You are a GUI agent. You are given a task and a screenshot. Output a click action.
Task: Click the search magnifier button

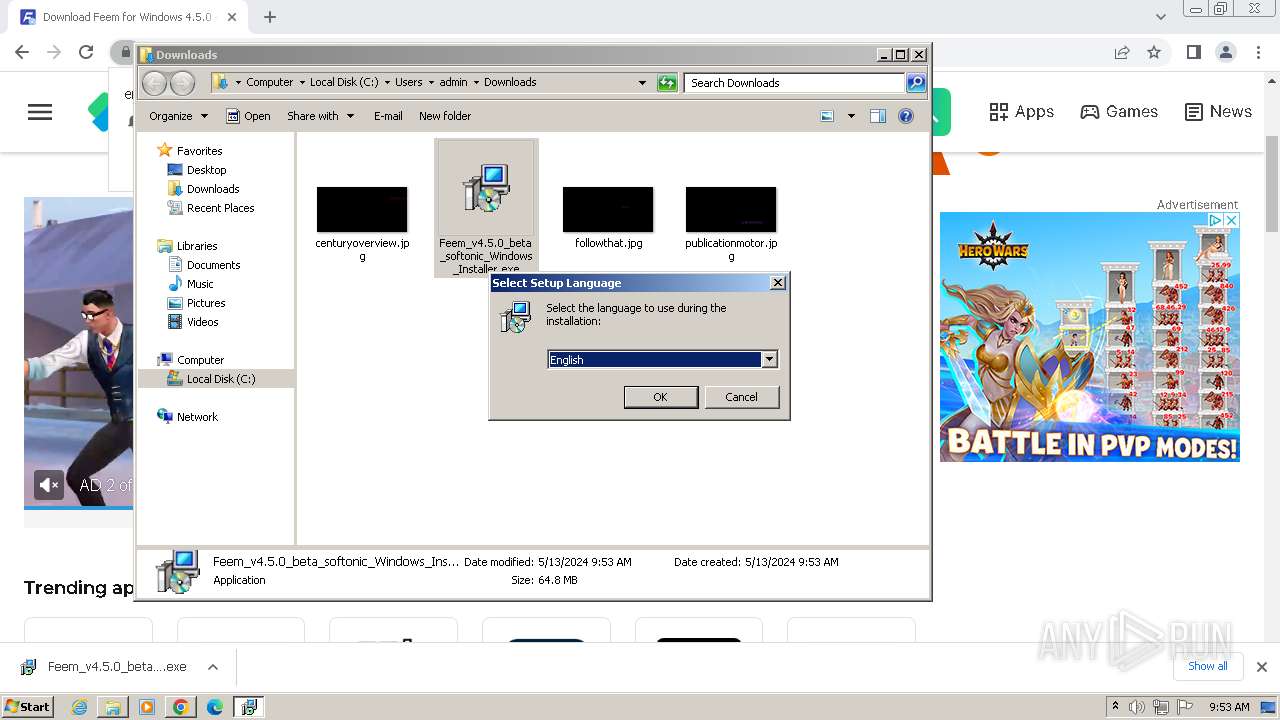[916, 83]
